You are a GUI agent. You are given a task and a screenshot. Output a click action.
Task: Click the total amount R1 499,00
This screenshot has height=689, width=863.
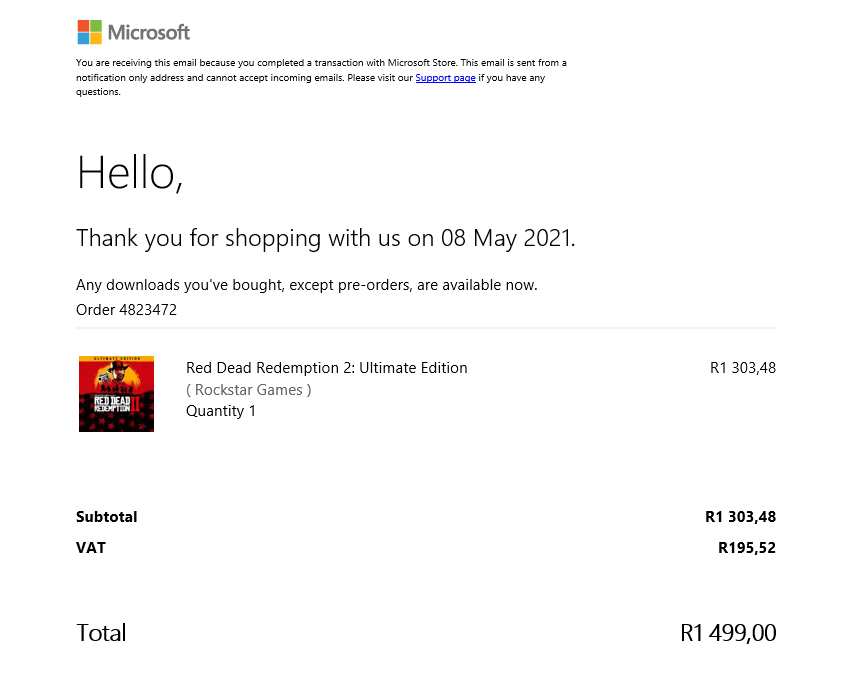tap(728, 633)
